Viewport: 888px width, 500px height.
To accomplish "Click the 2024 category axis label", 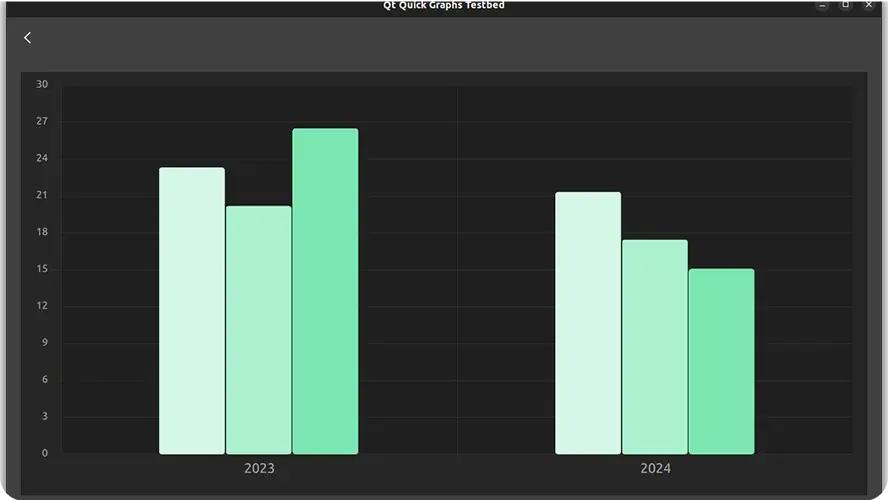I will 656,468.
